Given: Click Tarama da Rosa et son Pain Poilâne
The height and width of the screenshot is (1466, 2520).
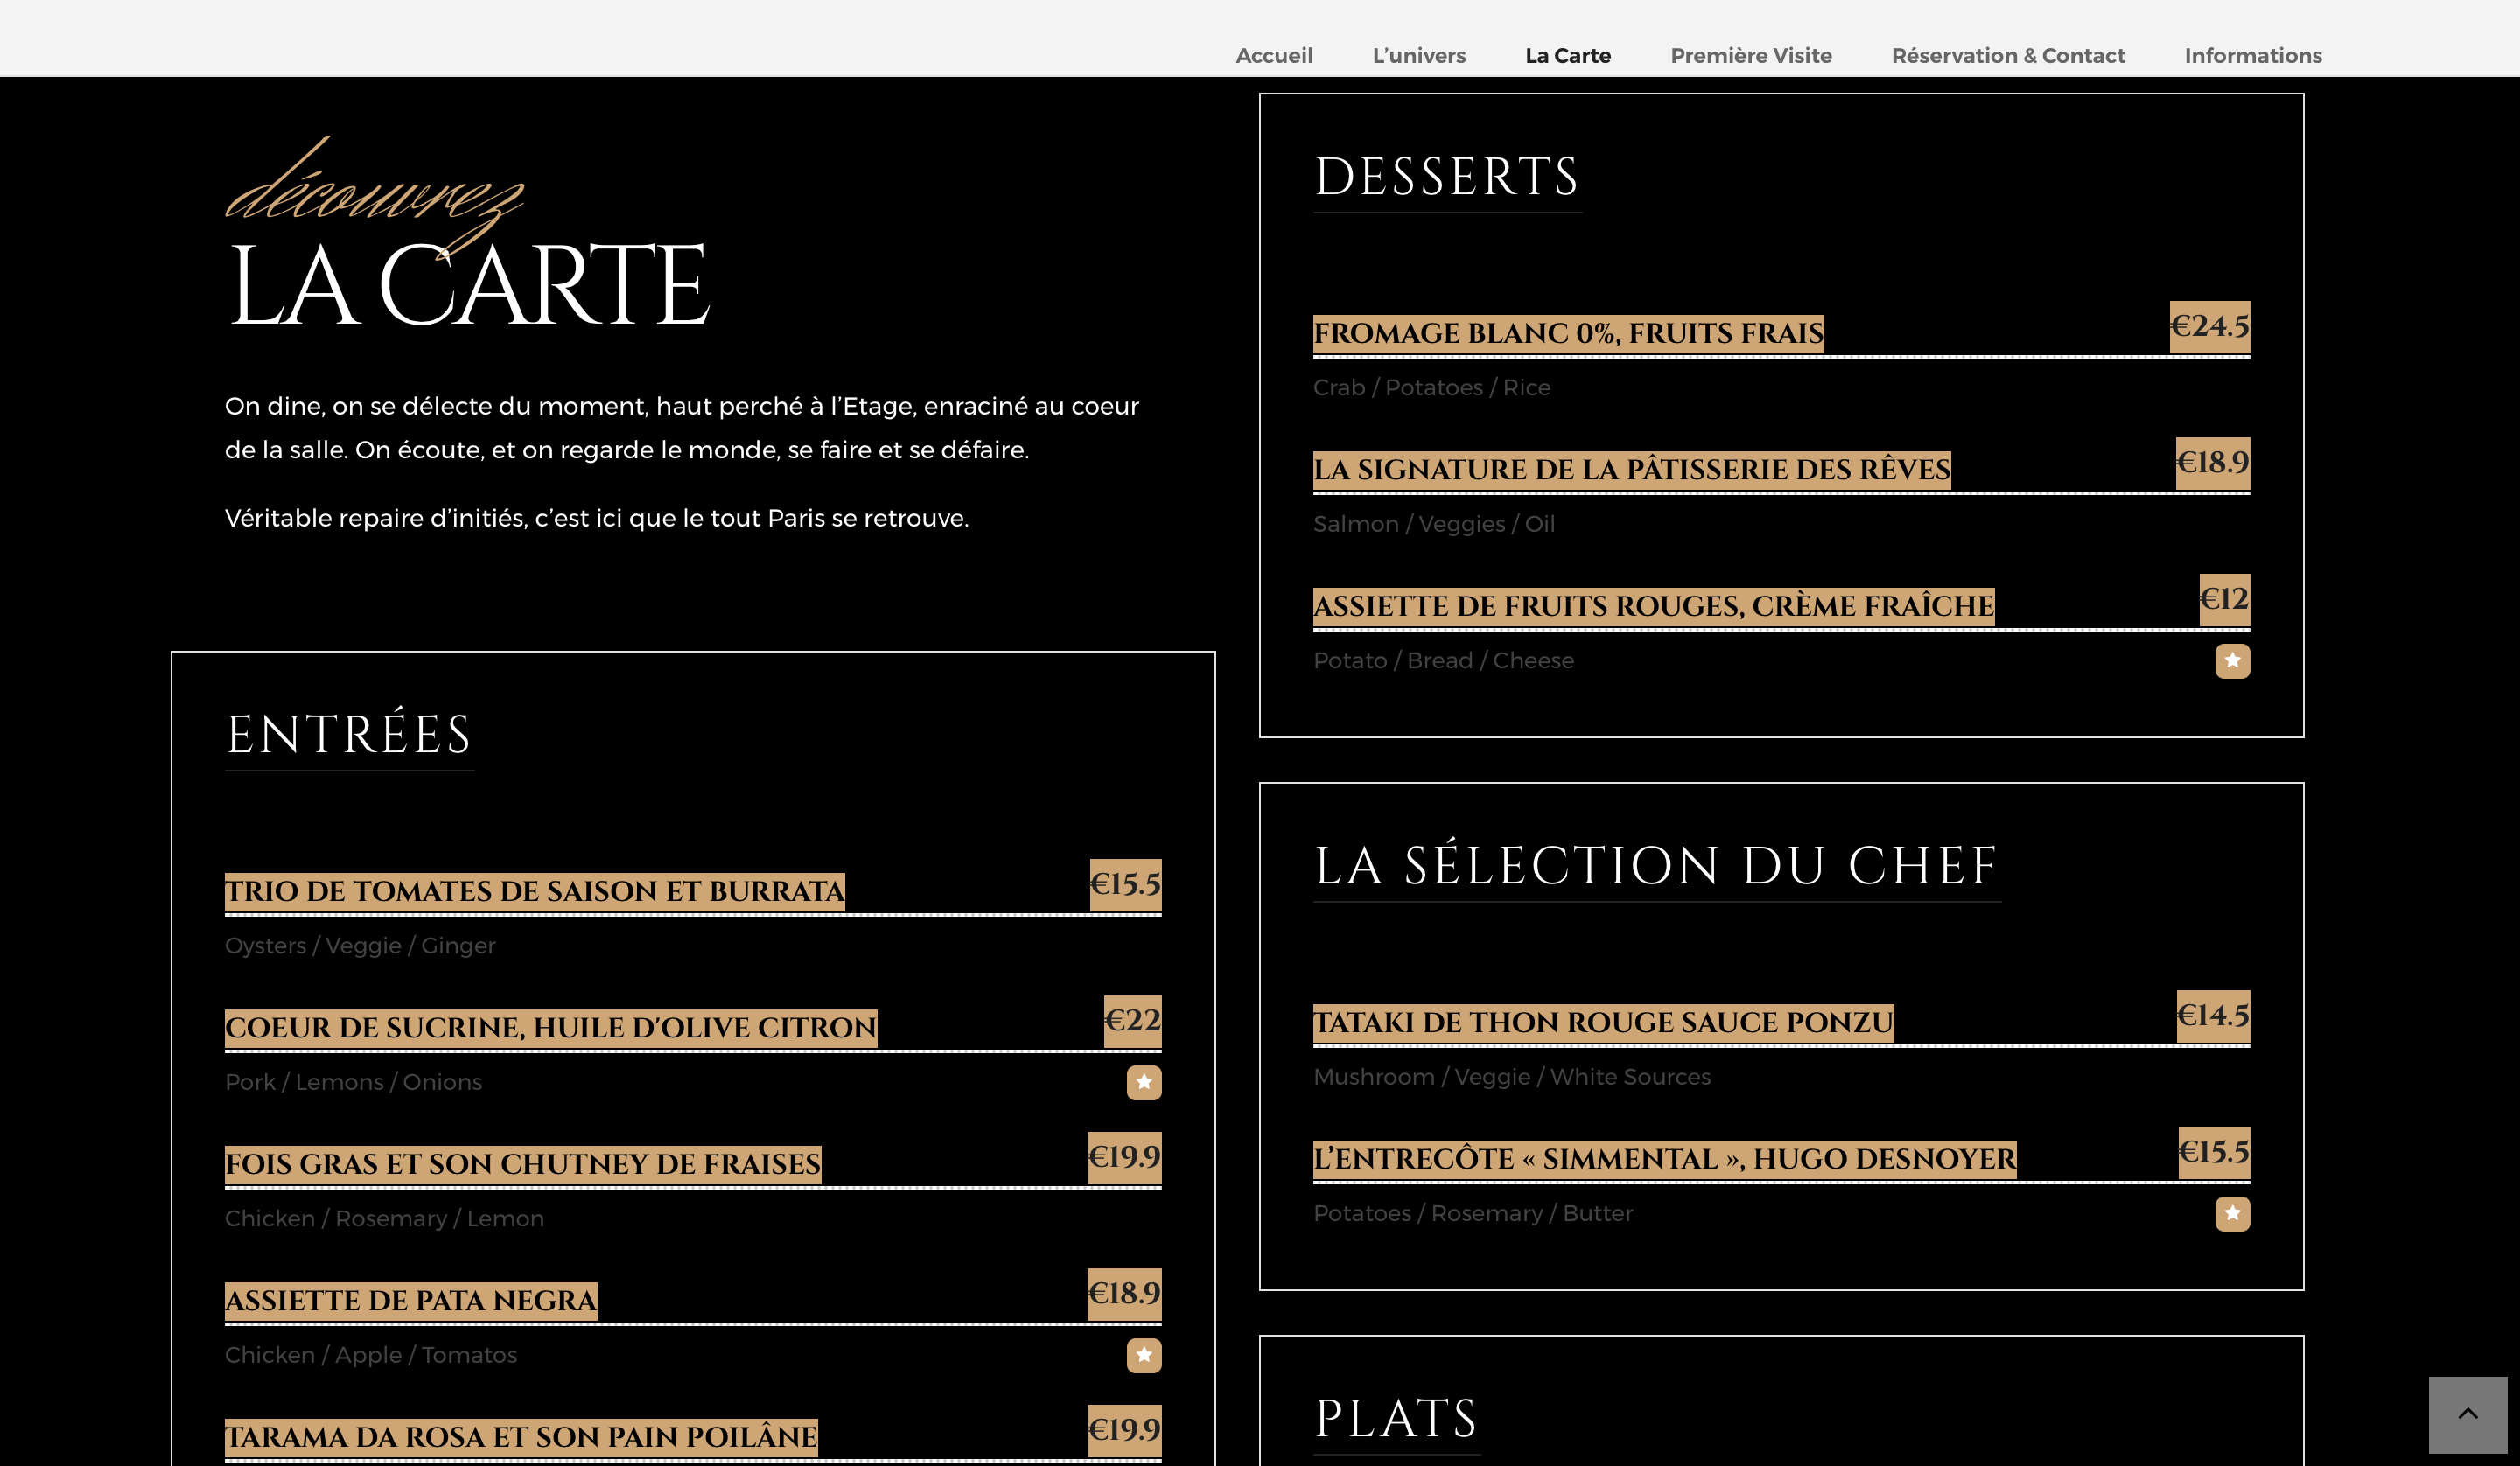Looking at the screenshot, I should [x=521, y=1437].
